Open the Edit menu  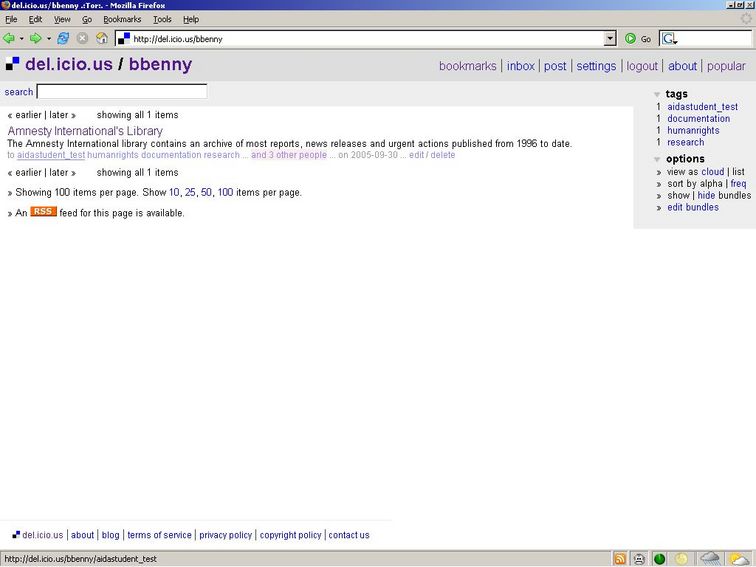(35, 19)
